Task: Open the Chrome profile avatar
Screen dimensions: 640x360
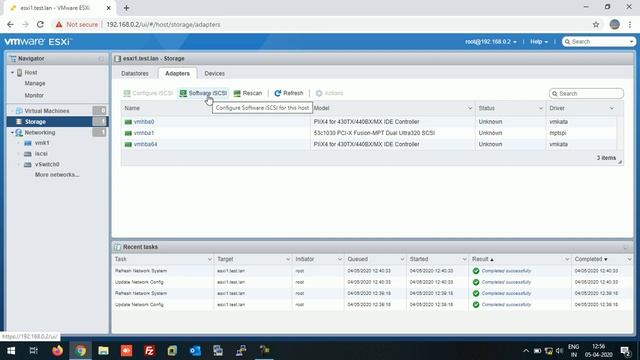Action: (614, 24)
